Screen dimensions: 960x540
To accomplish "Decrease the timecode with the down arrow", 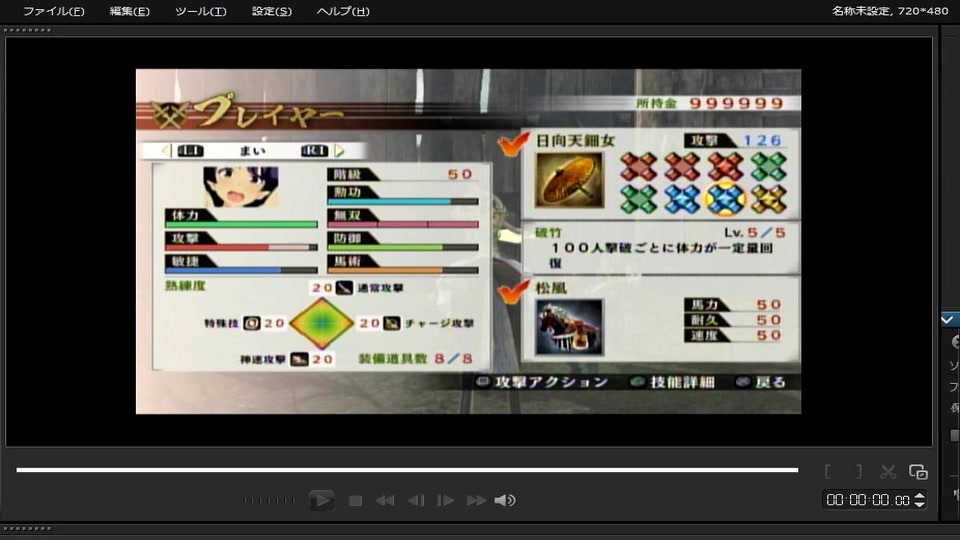I will 920,504.
